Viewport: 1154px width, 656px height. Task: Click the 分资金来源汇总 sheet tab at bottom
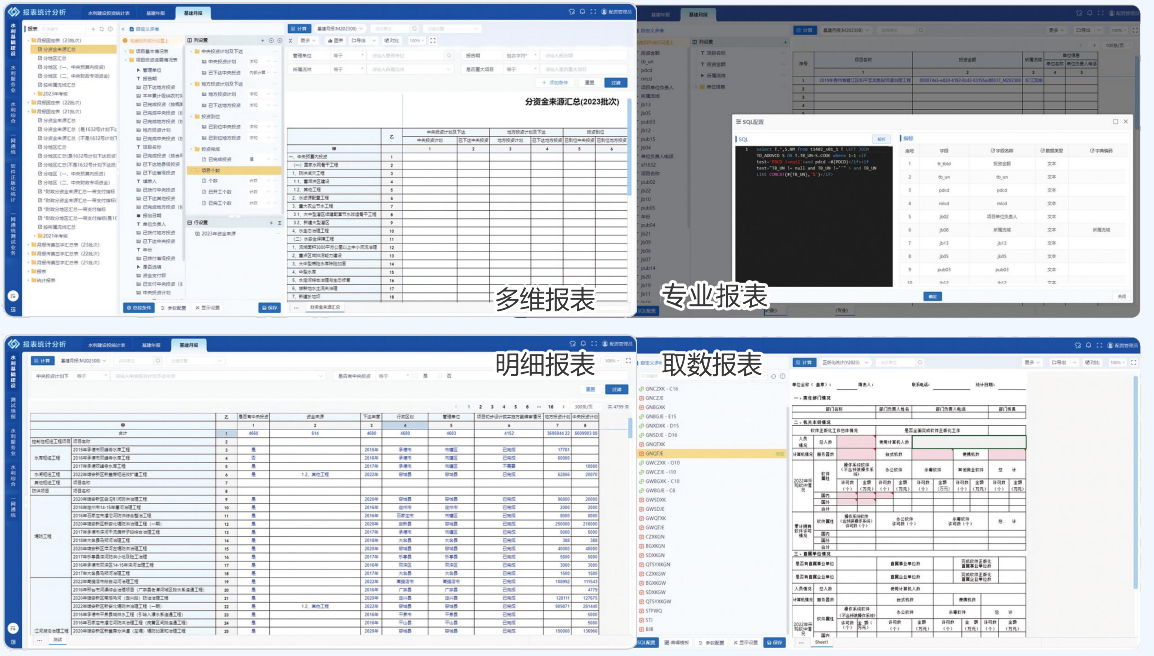click(325, 308)
